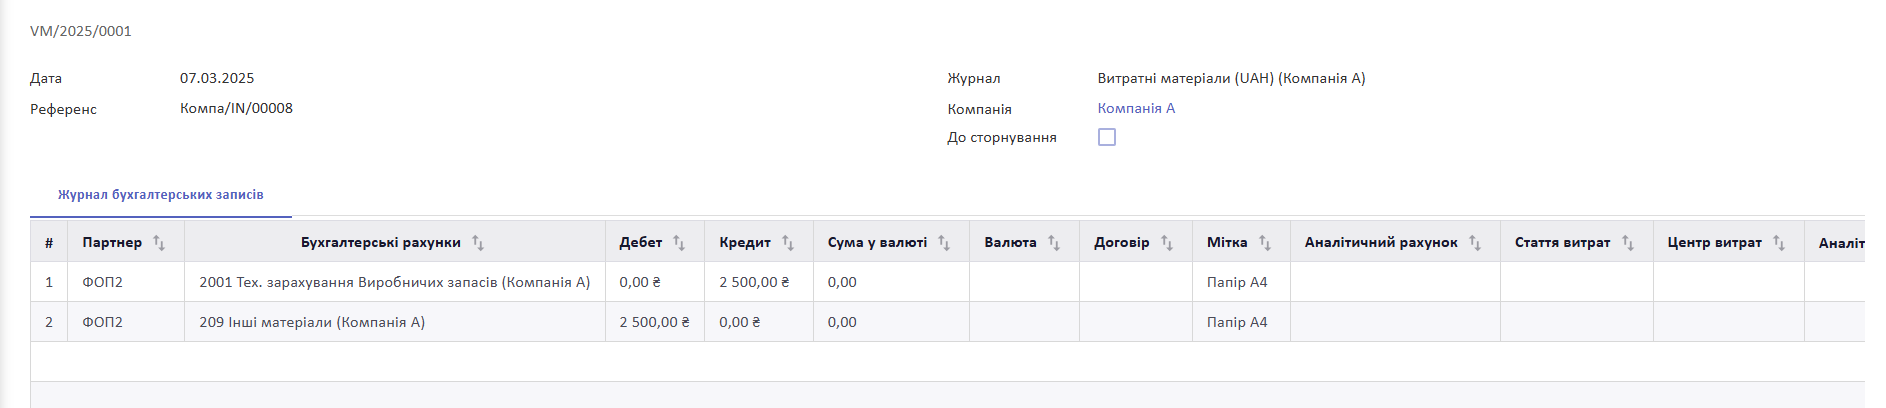Open the Компанія А link

pyautogui.click(x=1136, y=108)
